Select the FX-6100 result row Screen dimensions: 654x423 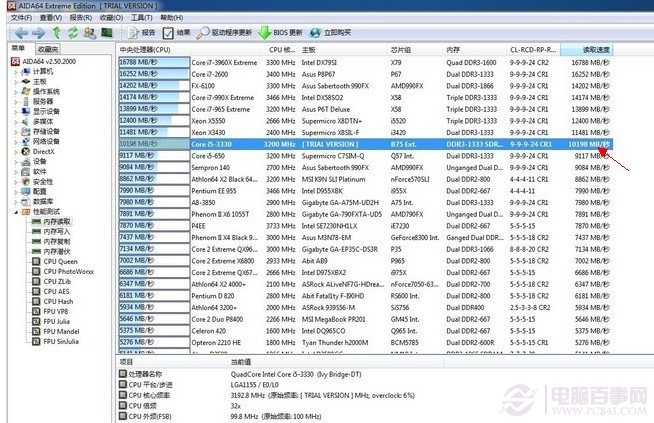[365, 86]
